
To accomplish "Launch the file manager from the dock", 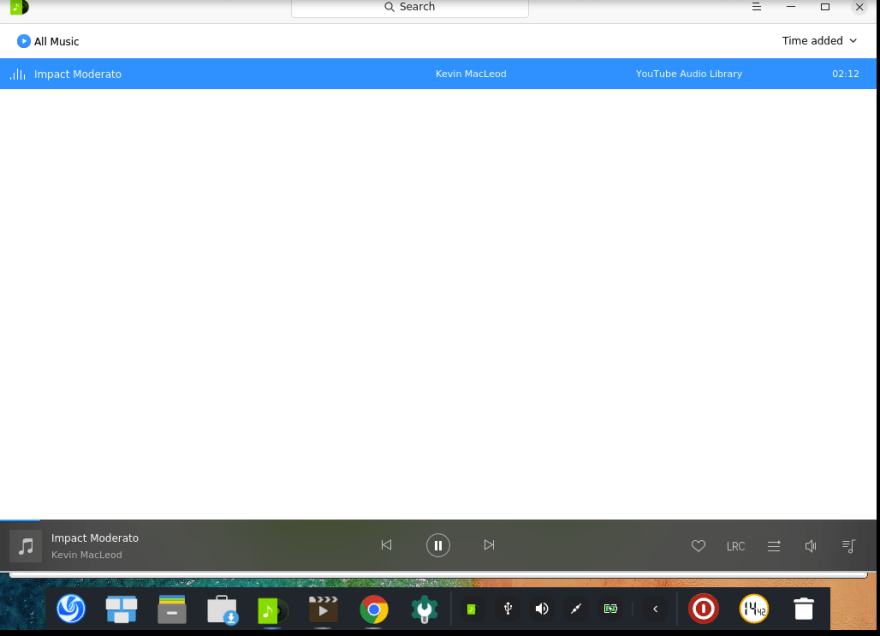I will tap(172, 609).
